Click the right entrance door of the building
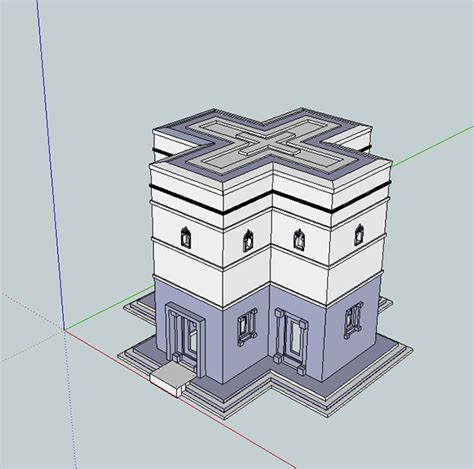Screen dimensions: 474x469 291,341
